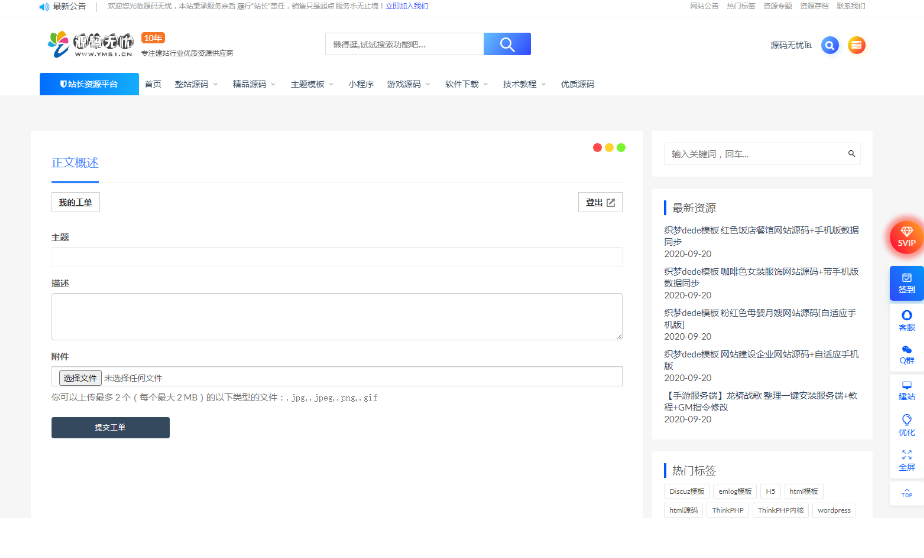Click the H5 tag
Image resolution: width=924 pixels, height=558 pixels.
point(770,491)
